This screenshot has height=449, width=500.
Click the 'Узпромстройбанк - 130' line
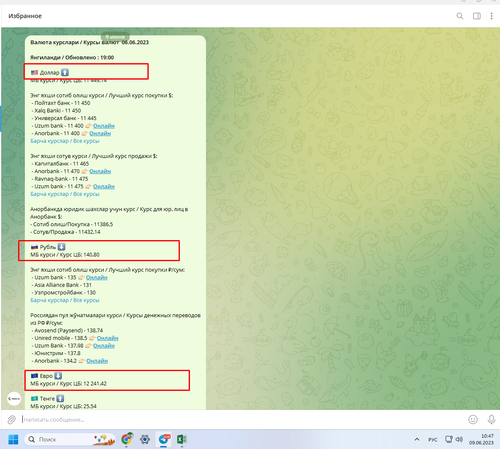[x=63, y=293]
